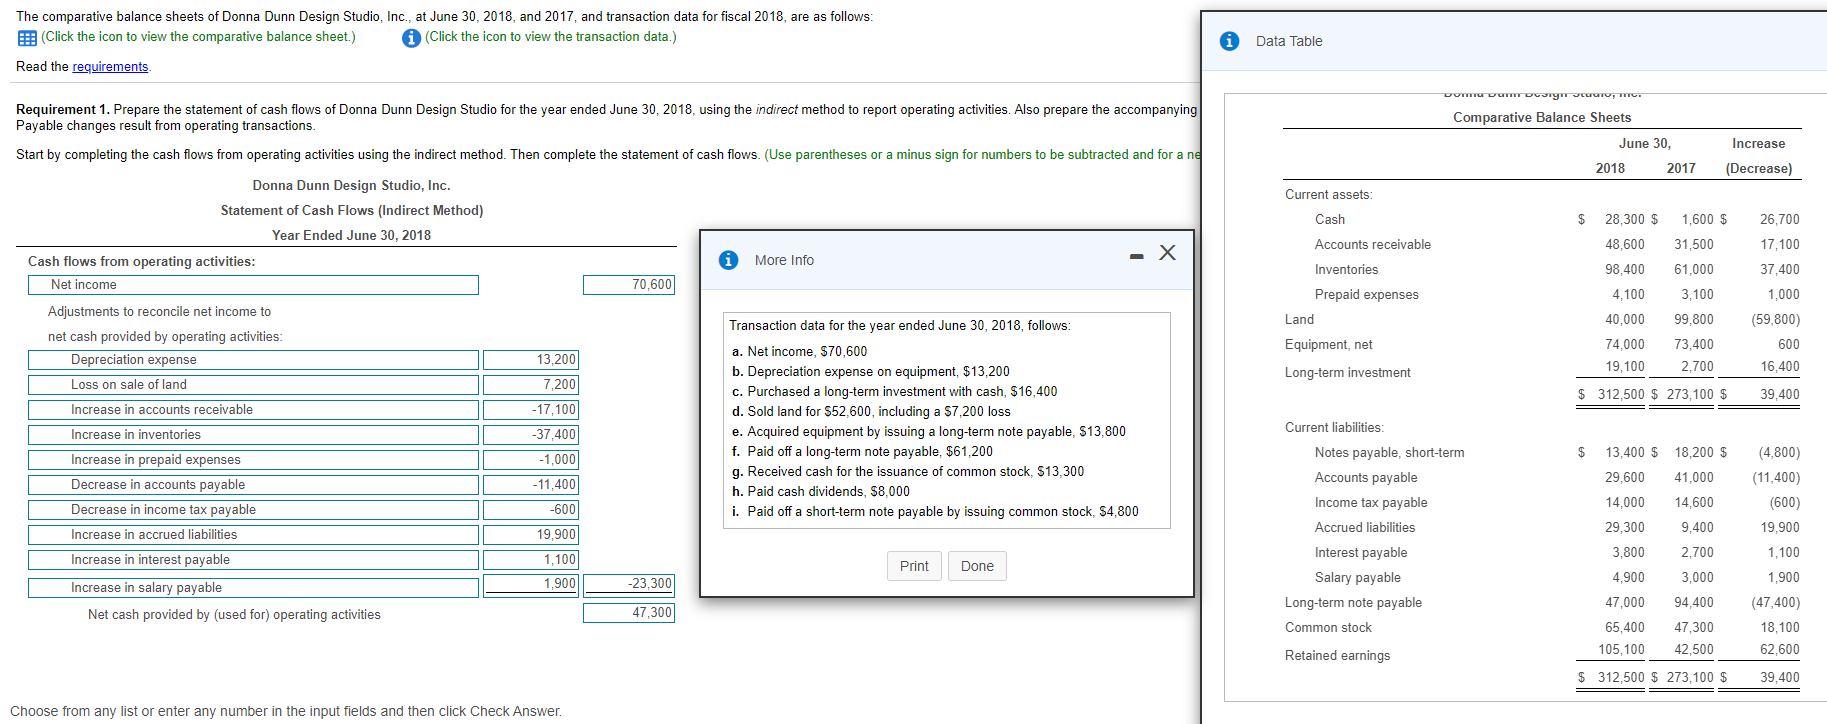Screen dimensions: 1827x724
Task: Minimize the More Info popup
Action: 1136,257
